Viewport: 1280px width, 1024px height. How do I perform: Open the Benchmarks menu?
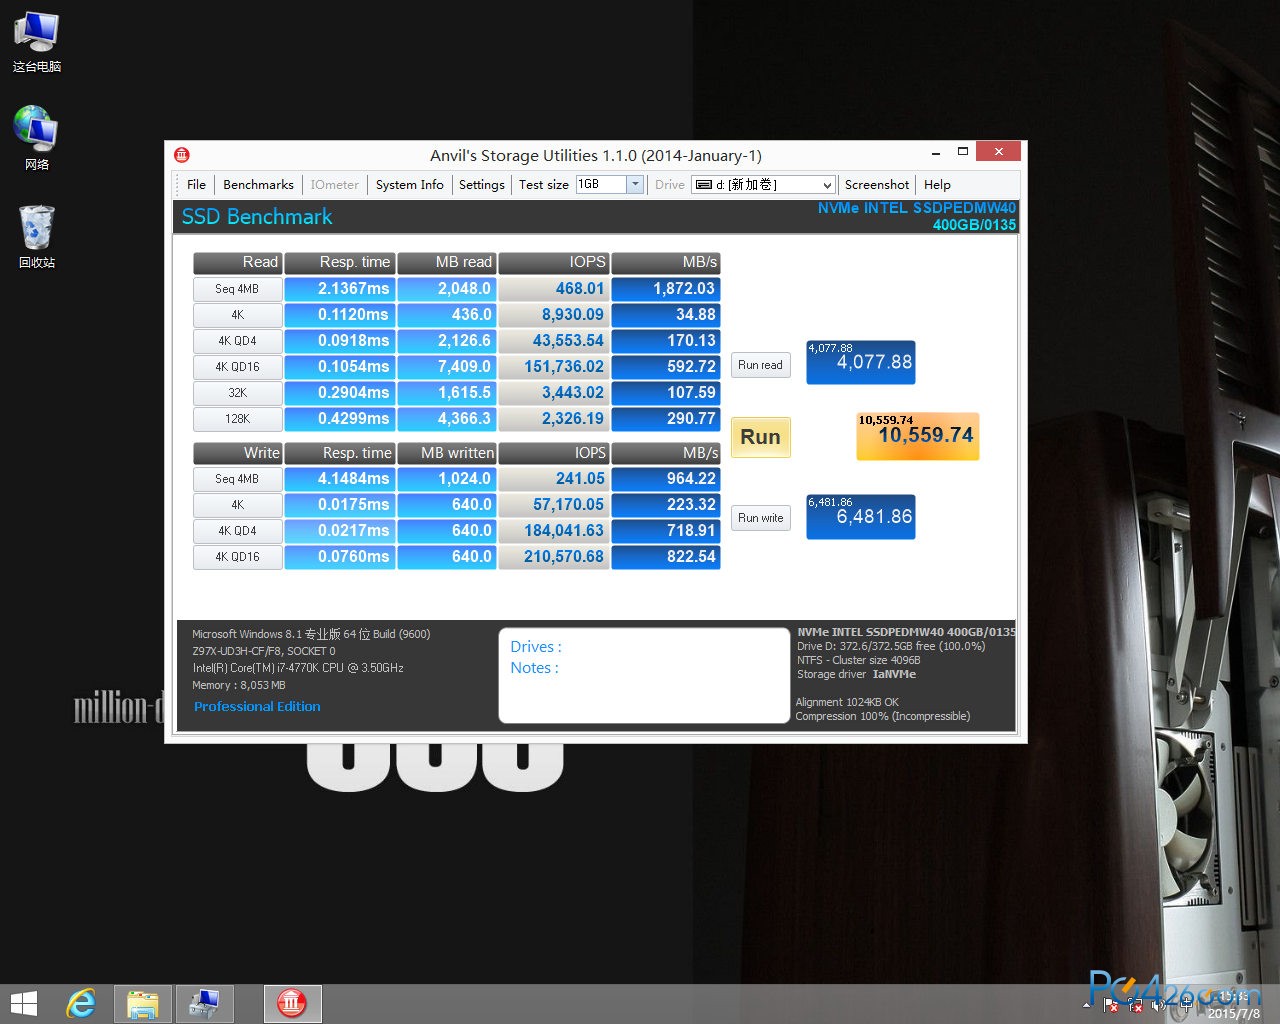click(x=258, y=185)
